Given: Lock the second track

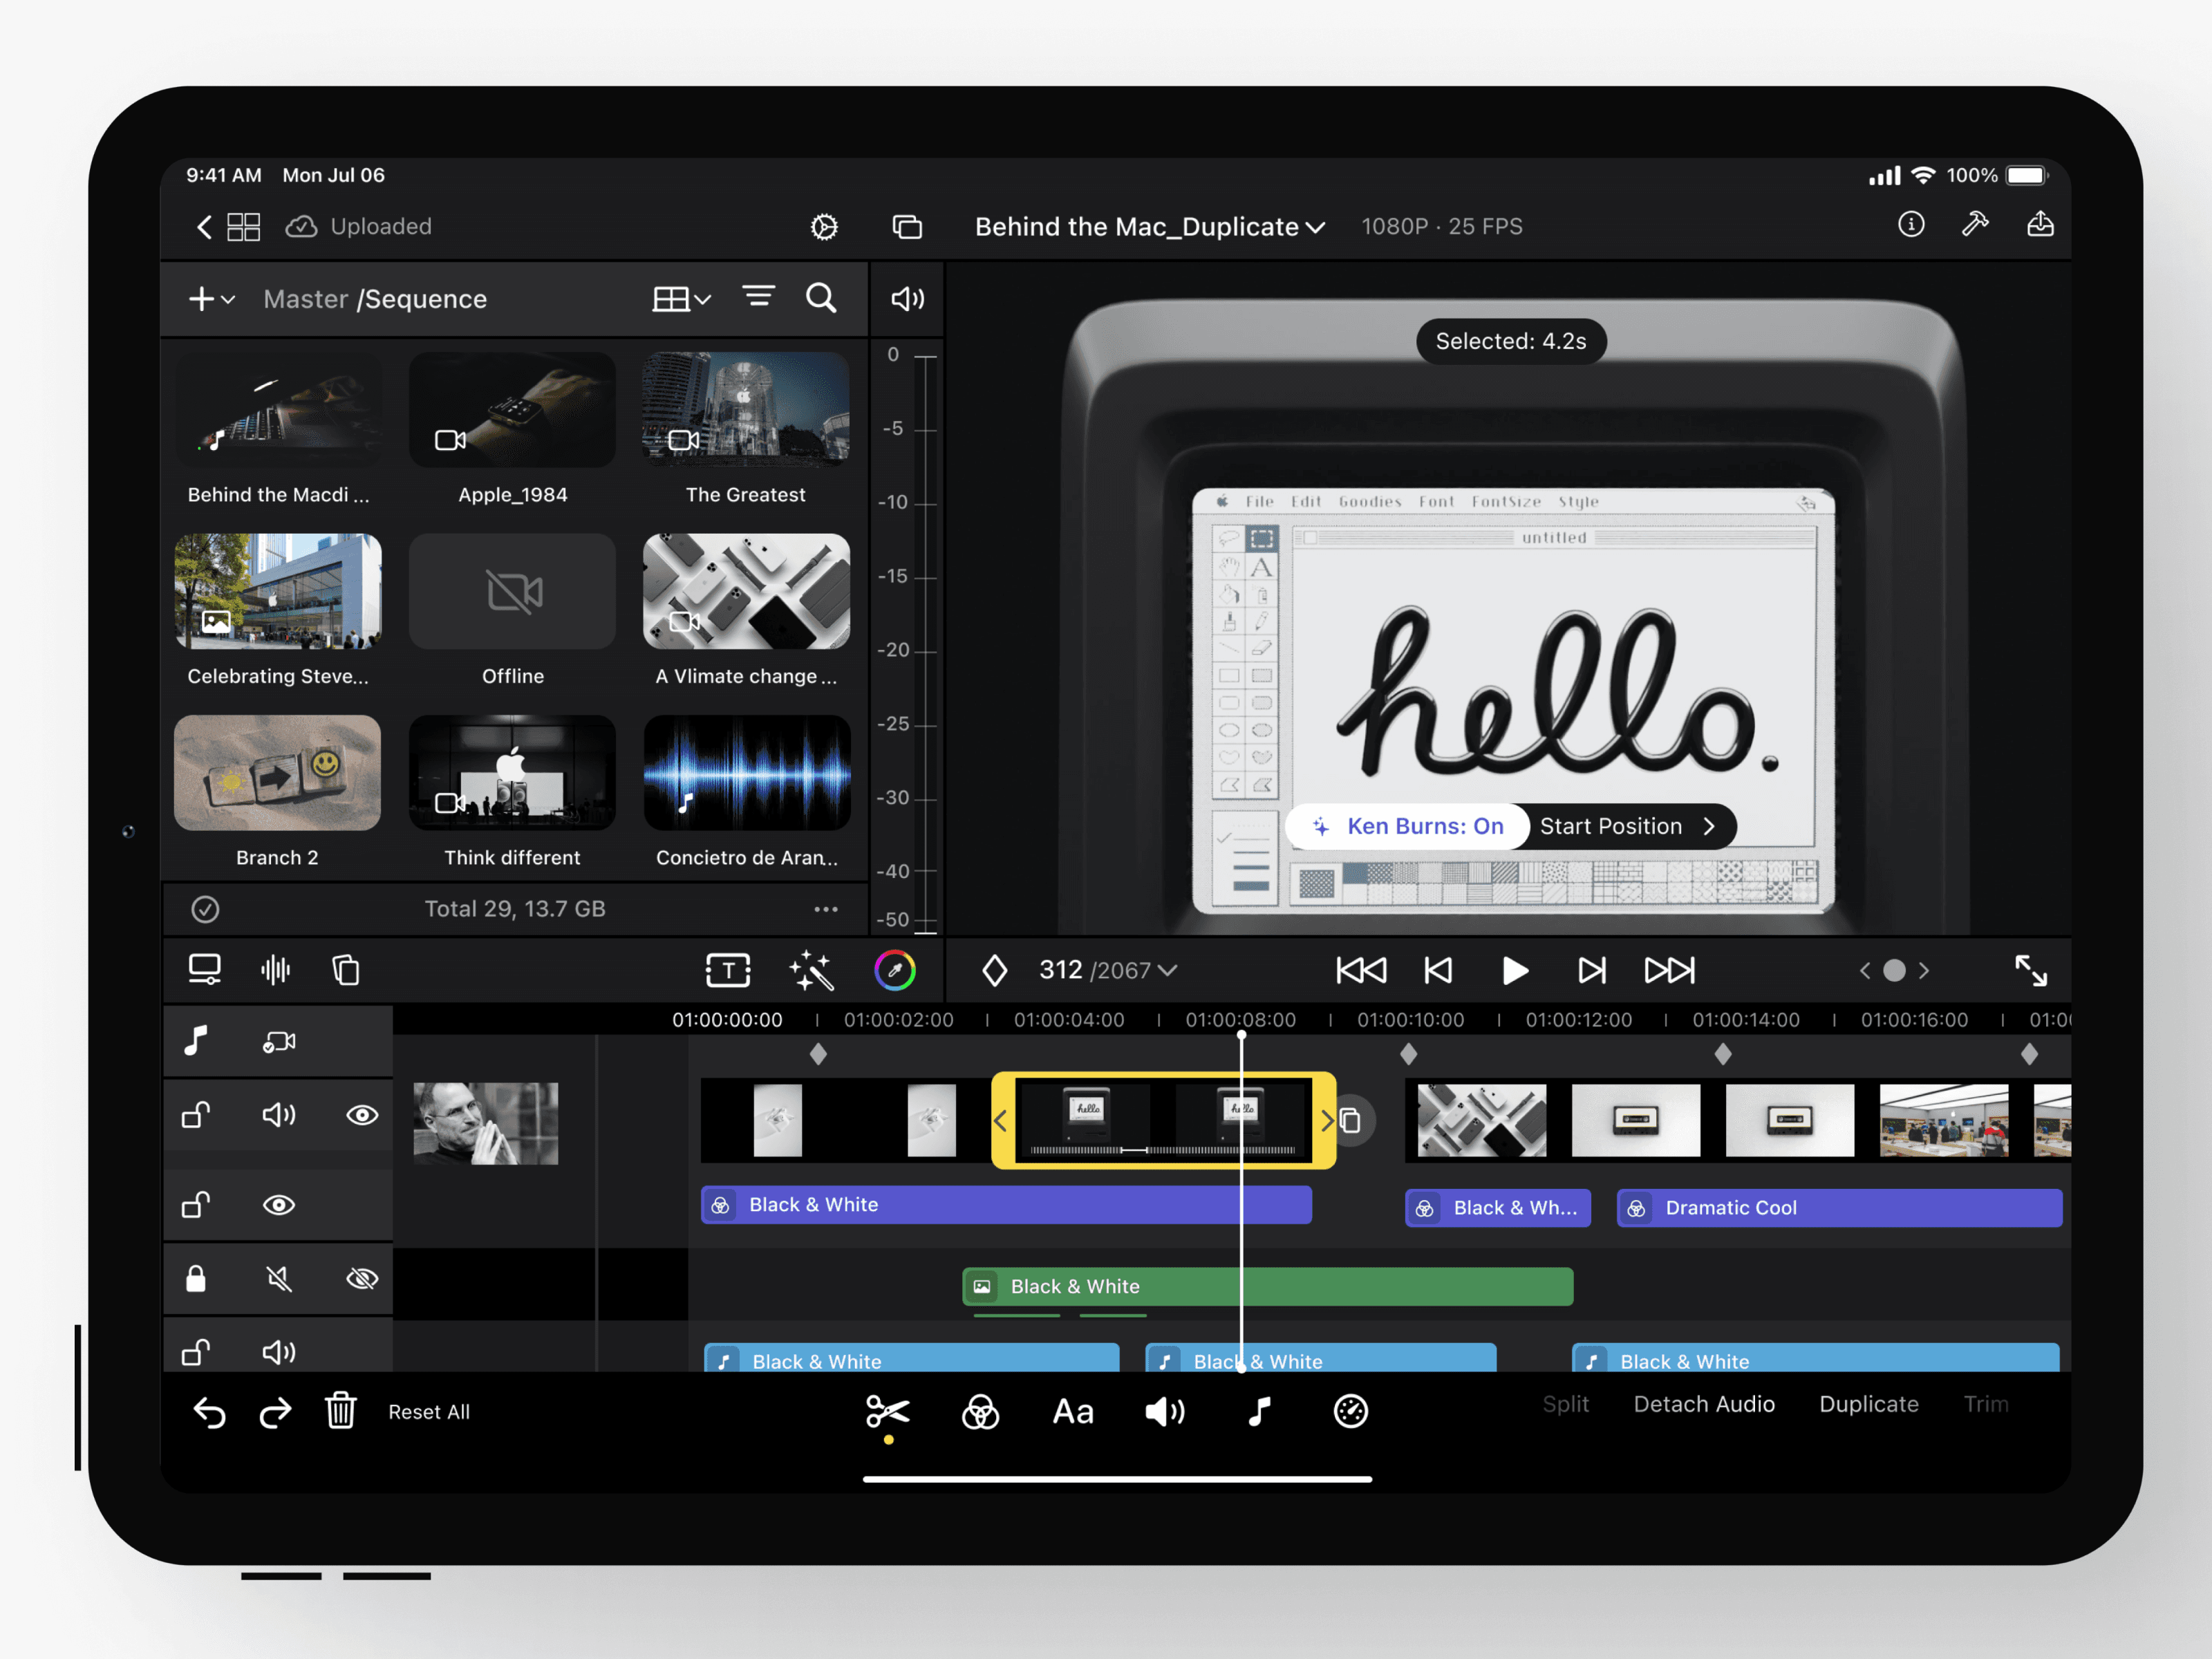Looking at the screenshot, I should point(196,1205).
